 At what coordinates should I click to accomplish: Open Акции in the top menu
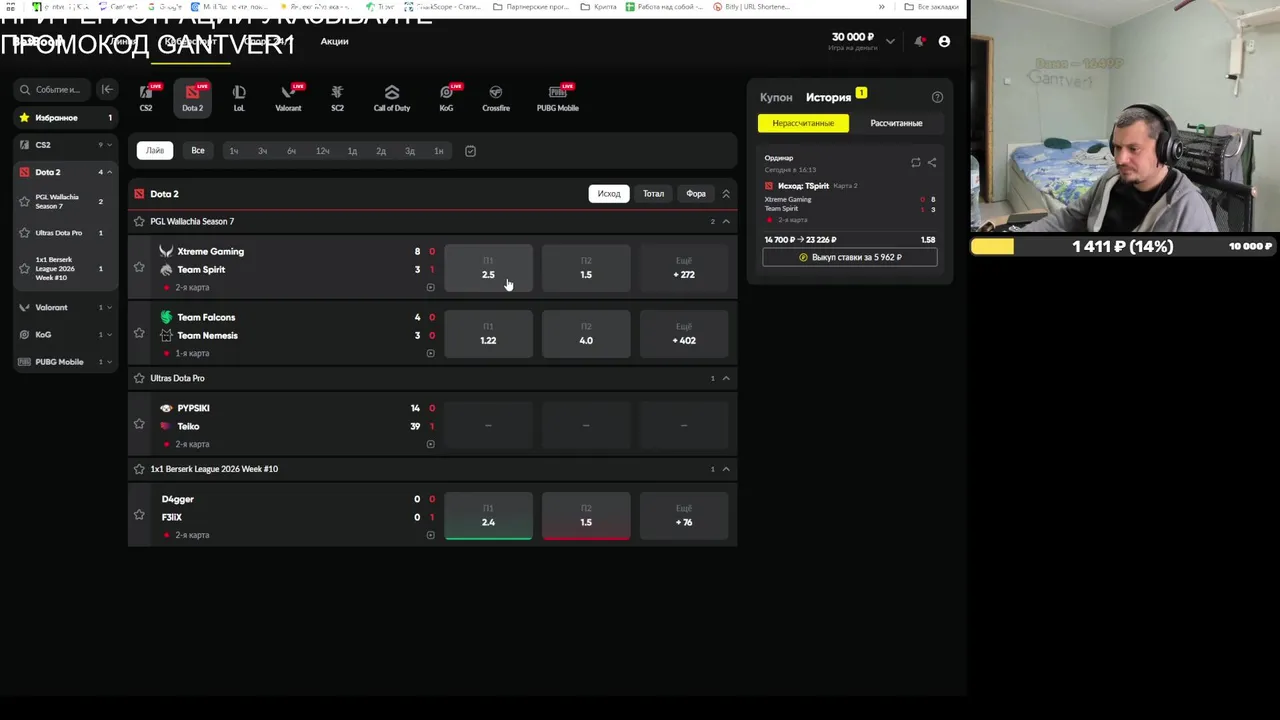(x=334, y=41)
